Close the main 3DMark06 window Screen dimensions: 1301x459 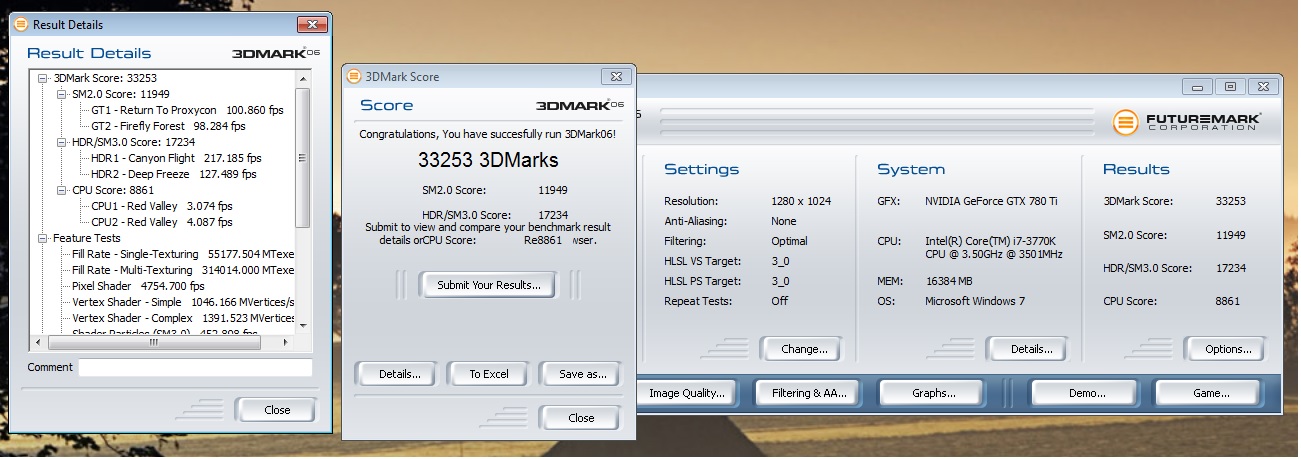point(1263,87)
